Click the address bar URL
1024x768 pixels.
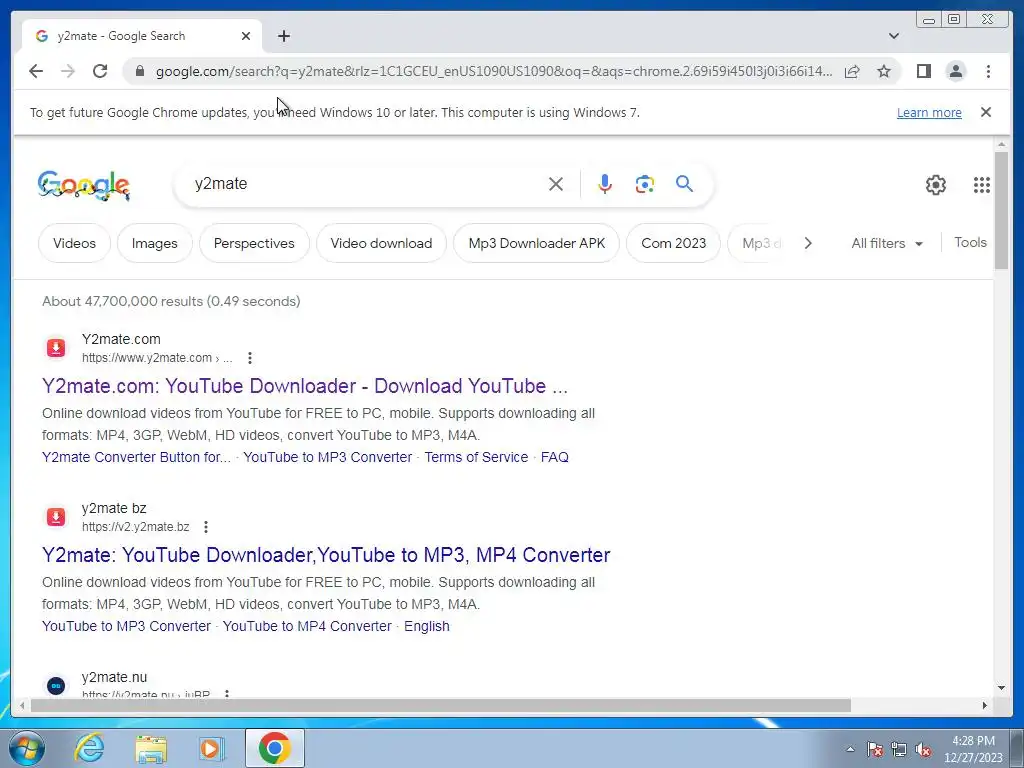[x=494, y=71]
